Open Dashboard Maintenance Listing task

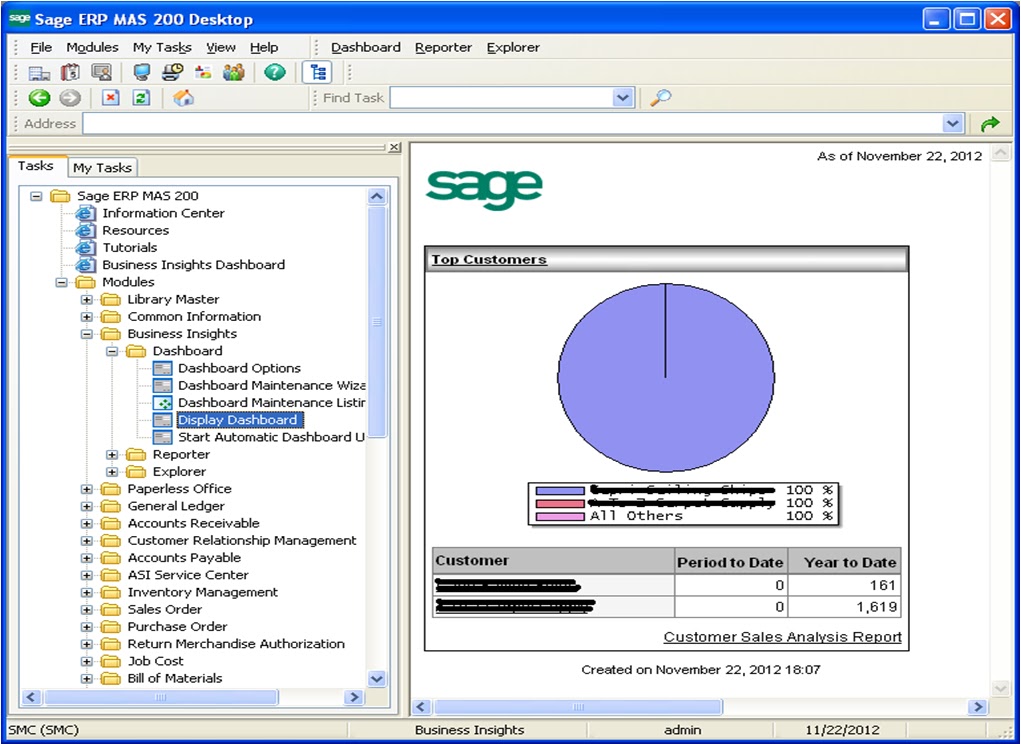tap(271, 403)
